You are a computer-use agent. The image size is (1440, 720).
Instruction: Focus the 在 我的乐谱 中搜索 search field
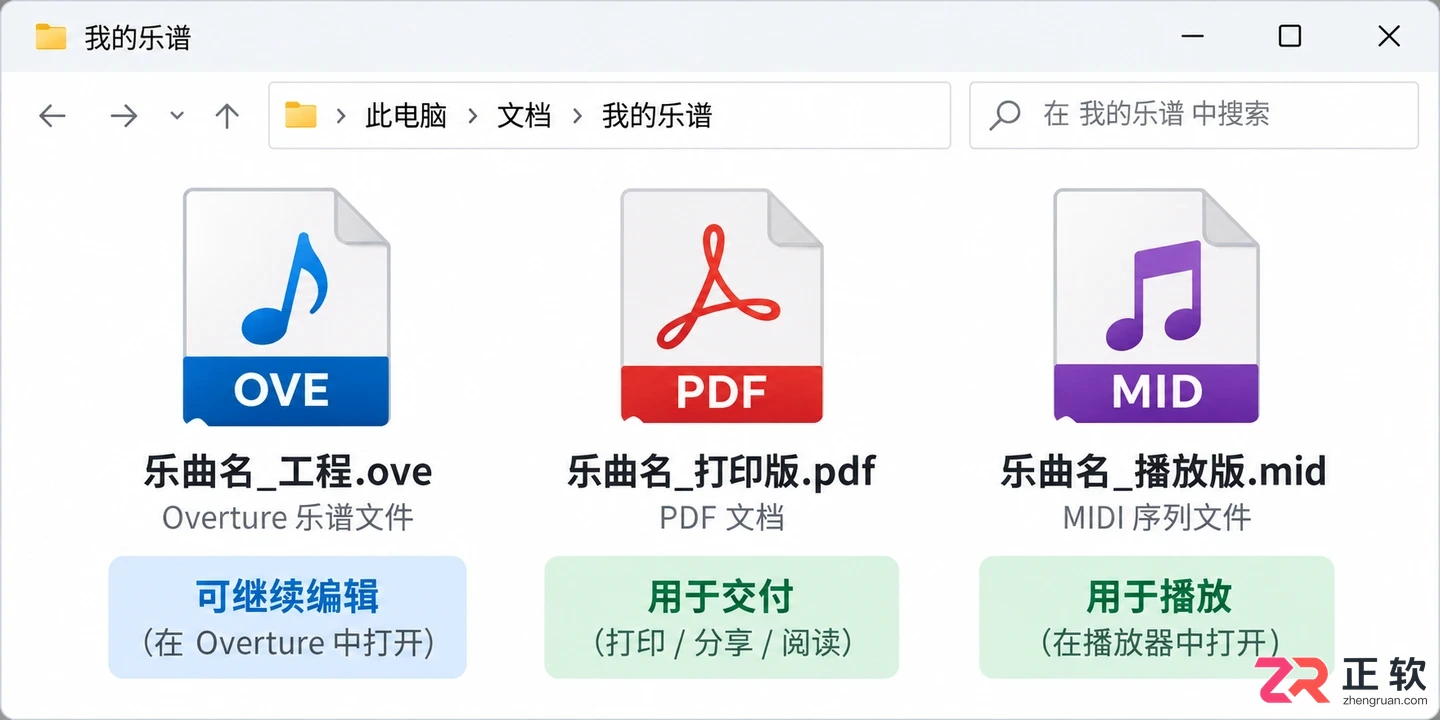pyautogui.click(x=1194, y=115)
